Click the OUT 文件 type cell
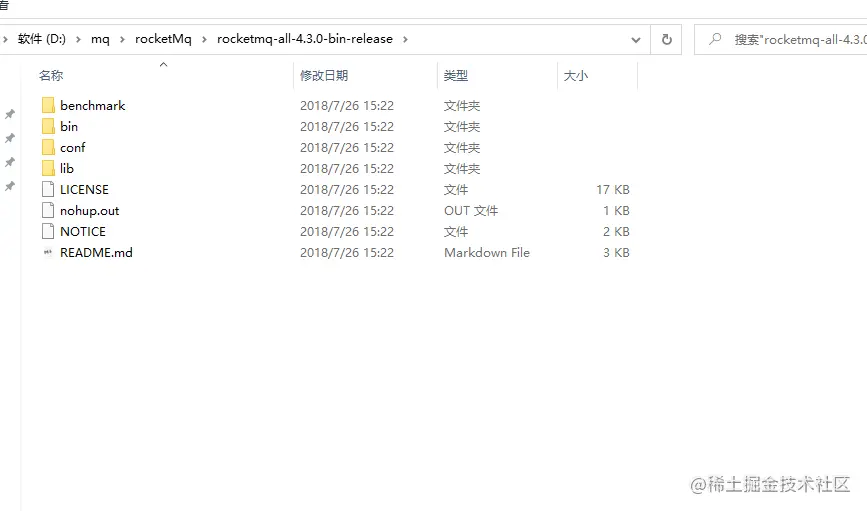 [x=471, y=210]
